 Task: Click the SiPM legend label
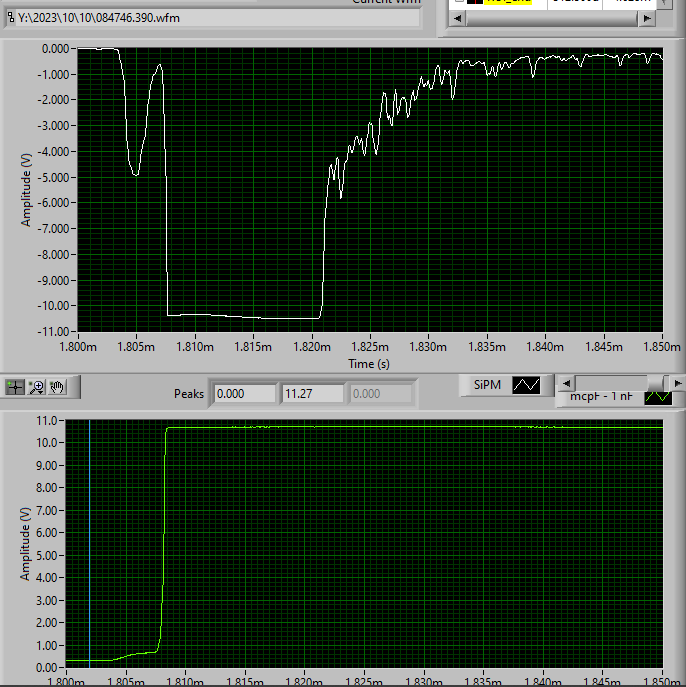(487, 385)
